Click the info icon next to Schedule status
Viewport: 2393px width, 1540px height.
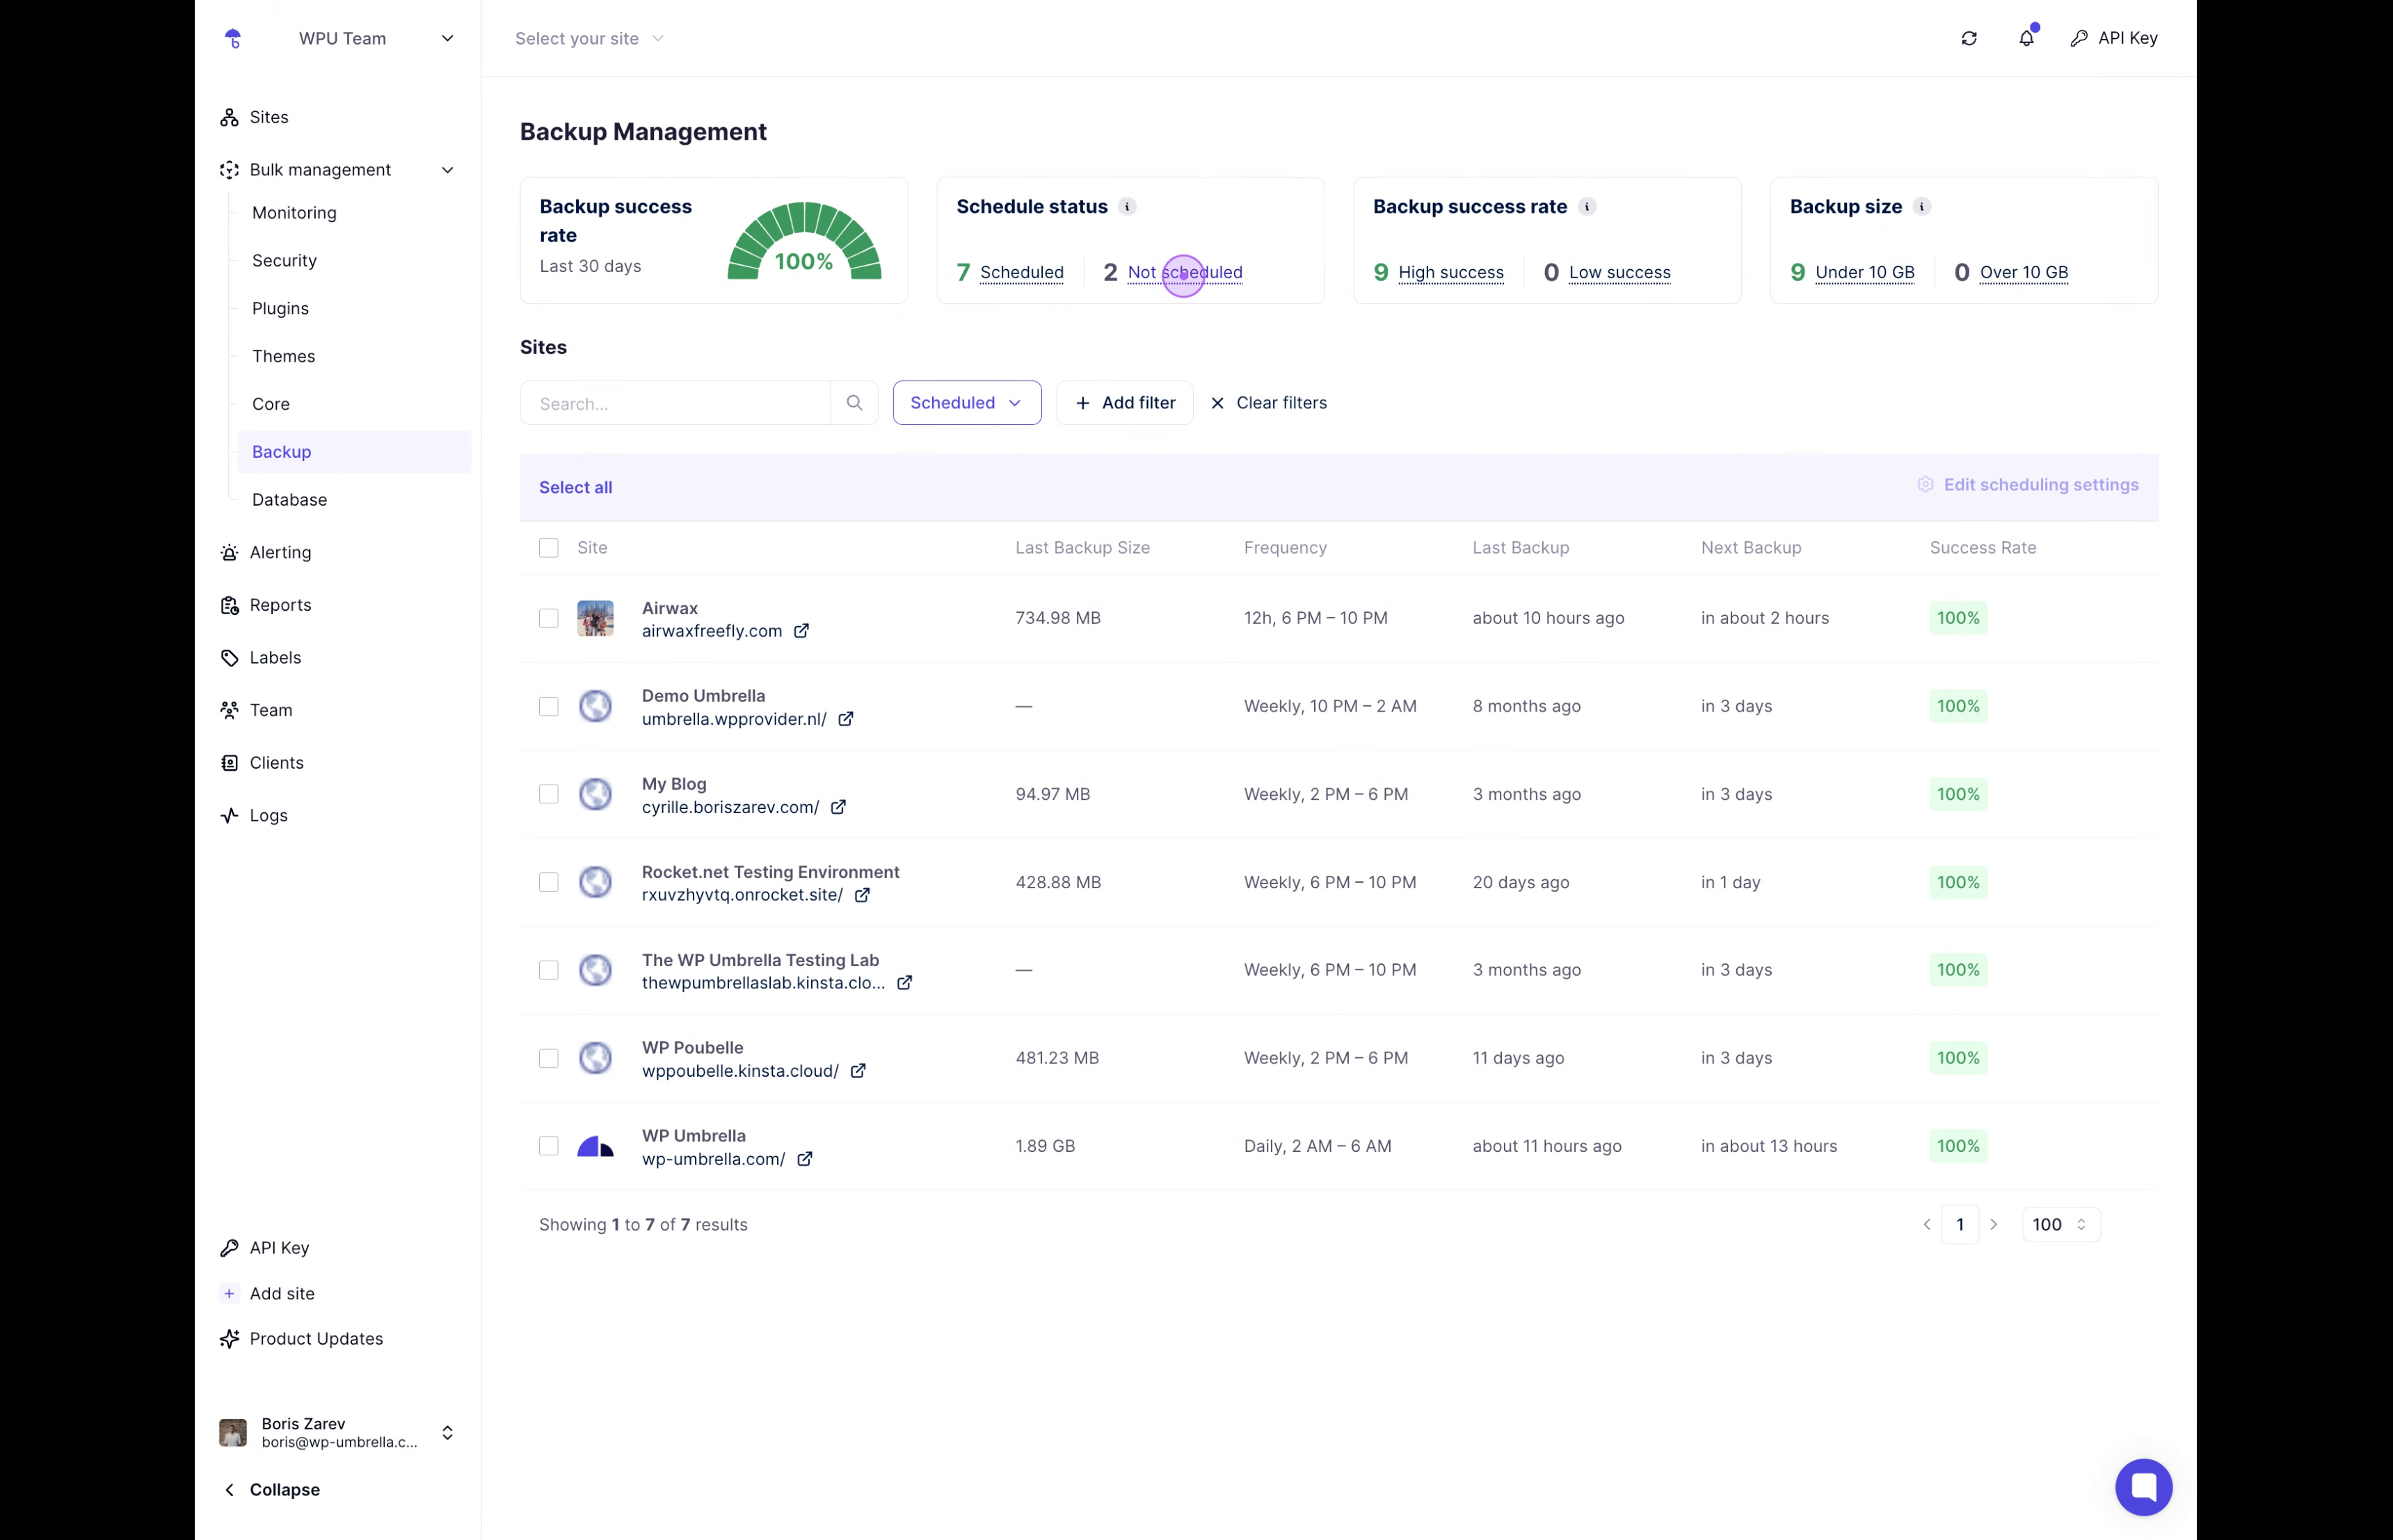click(x=1127, y=207)
